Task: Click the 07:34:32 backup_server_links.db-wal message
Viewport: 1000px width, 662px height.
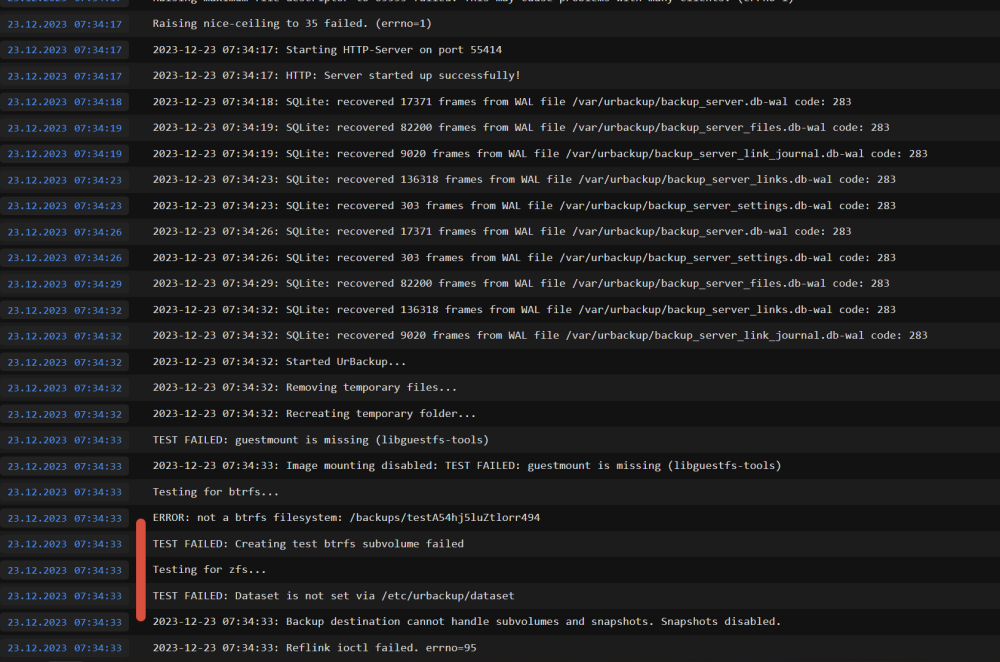Action: 524,309
